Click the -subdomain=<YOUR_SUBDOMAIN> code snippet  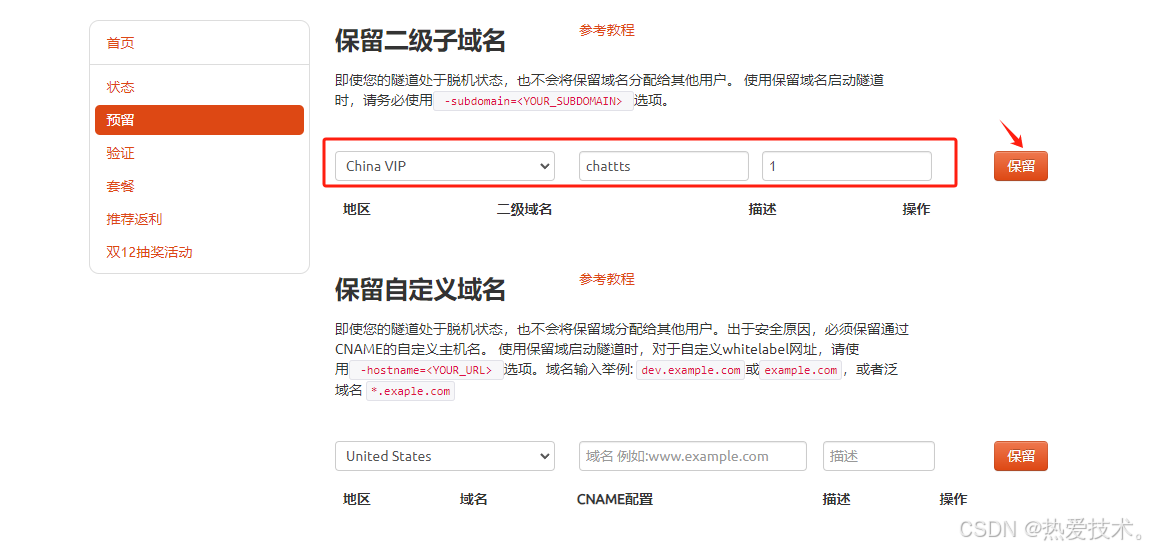(533, 101)
